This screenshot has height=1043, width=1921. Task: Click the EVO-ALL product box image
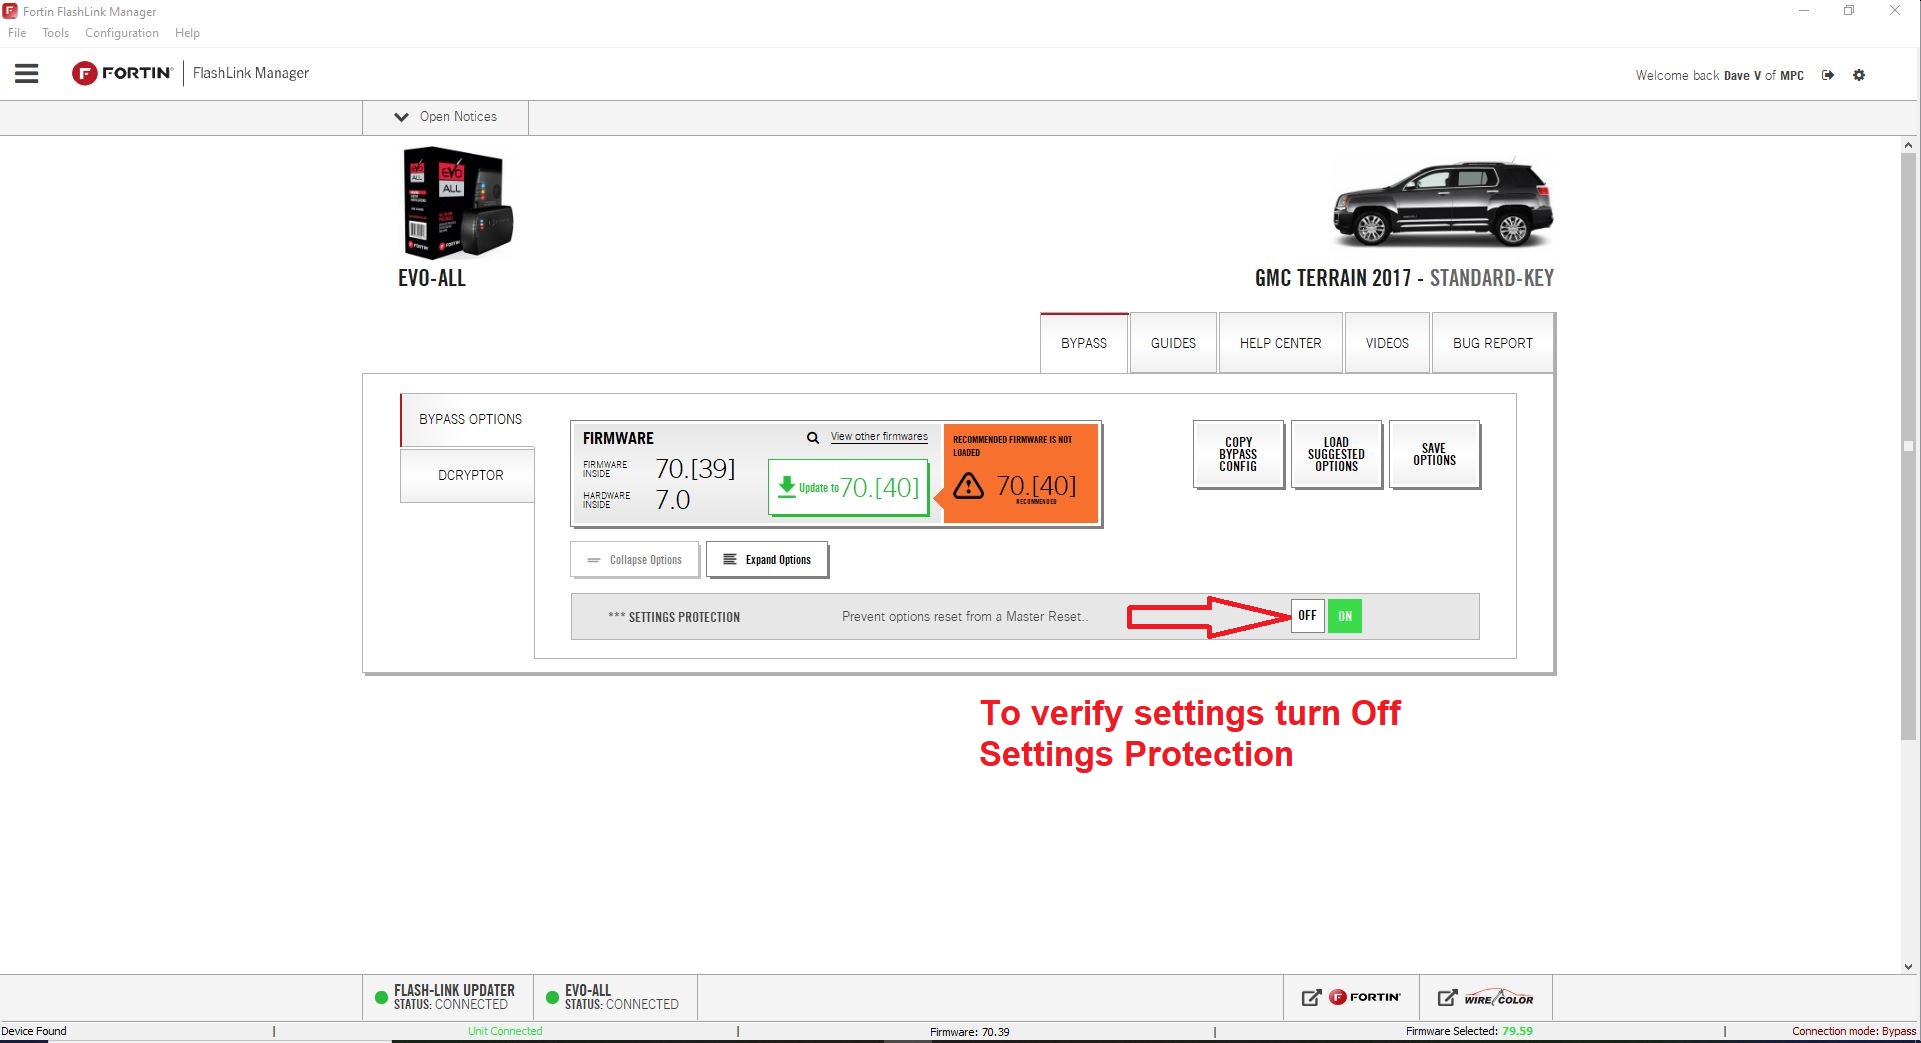pyautogui.click(x=457, y=204)
